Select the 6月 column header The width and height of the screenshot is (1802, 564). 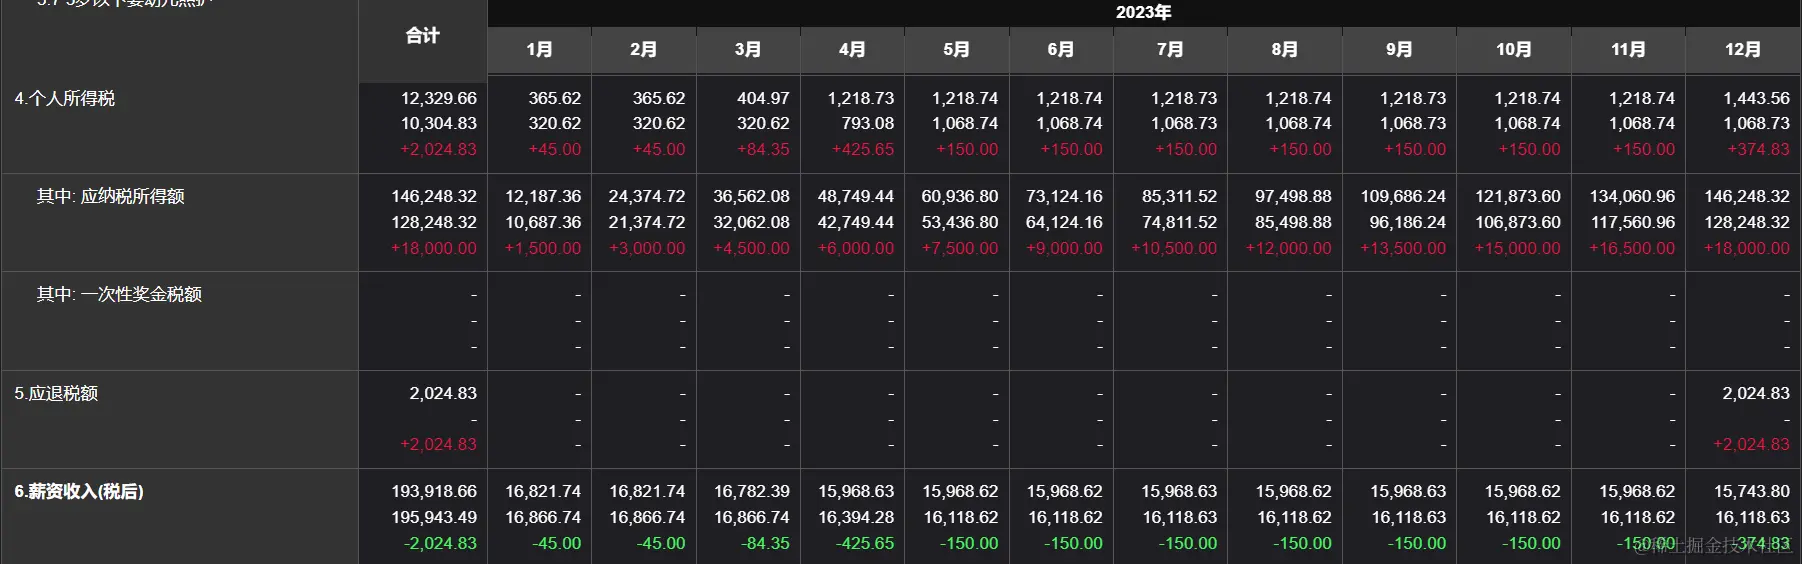(x=1060, y=50)
